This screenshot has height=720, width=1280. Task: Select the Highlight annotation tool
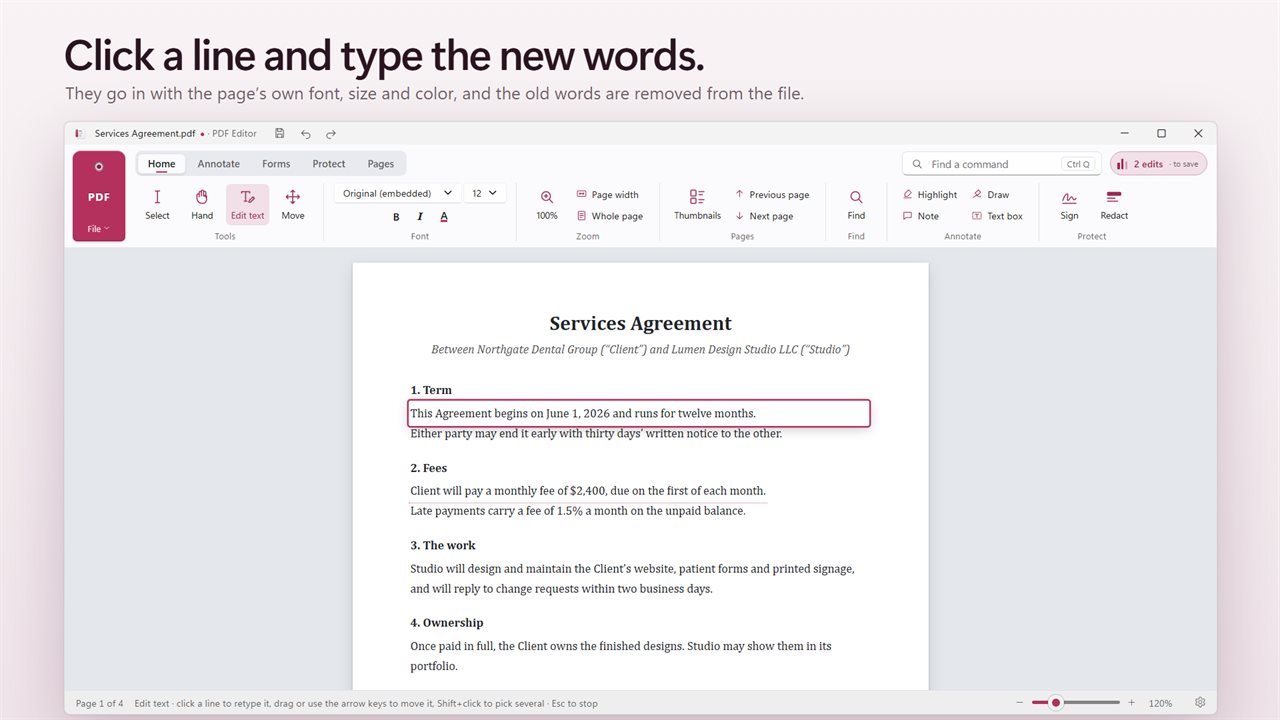point(929,195)
